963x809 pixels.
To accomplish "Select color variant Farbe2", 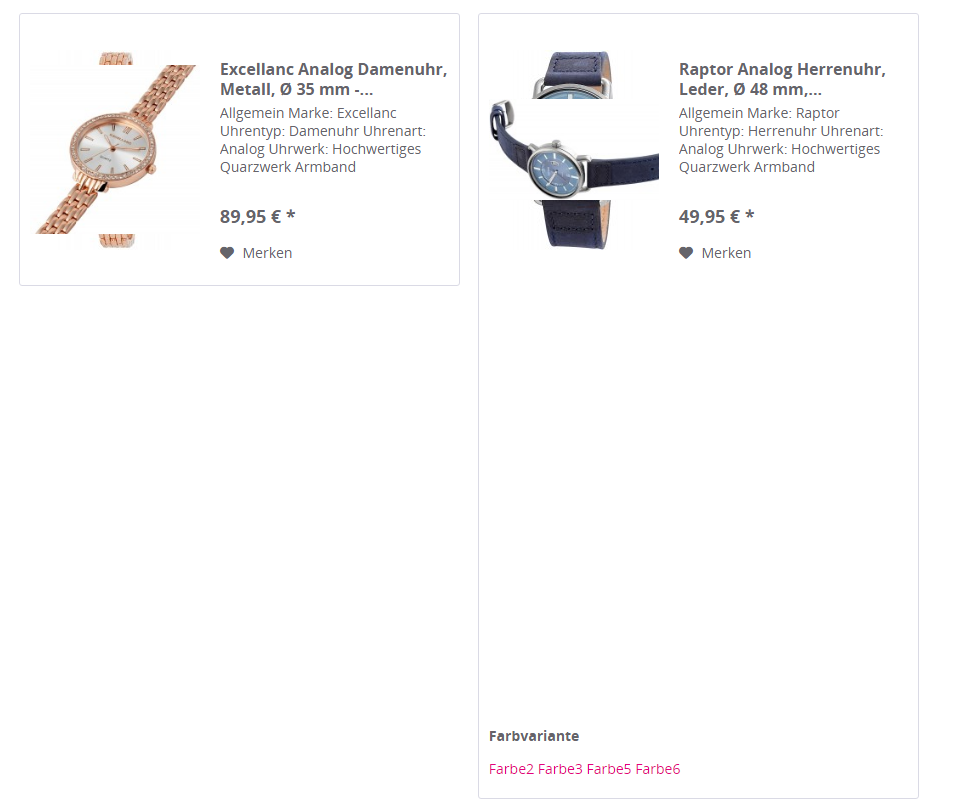I will coord(511,769).
